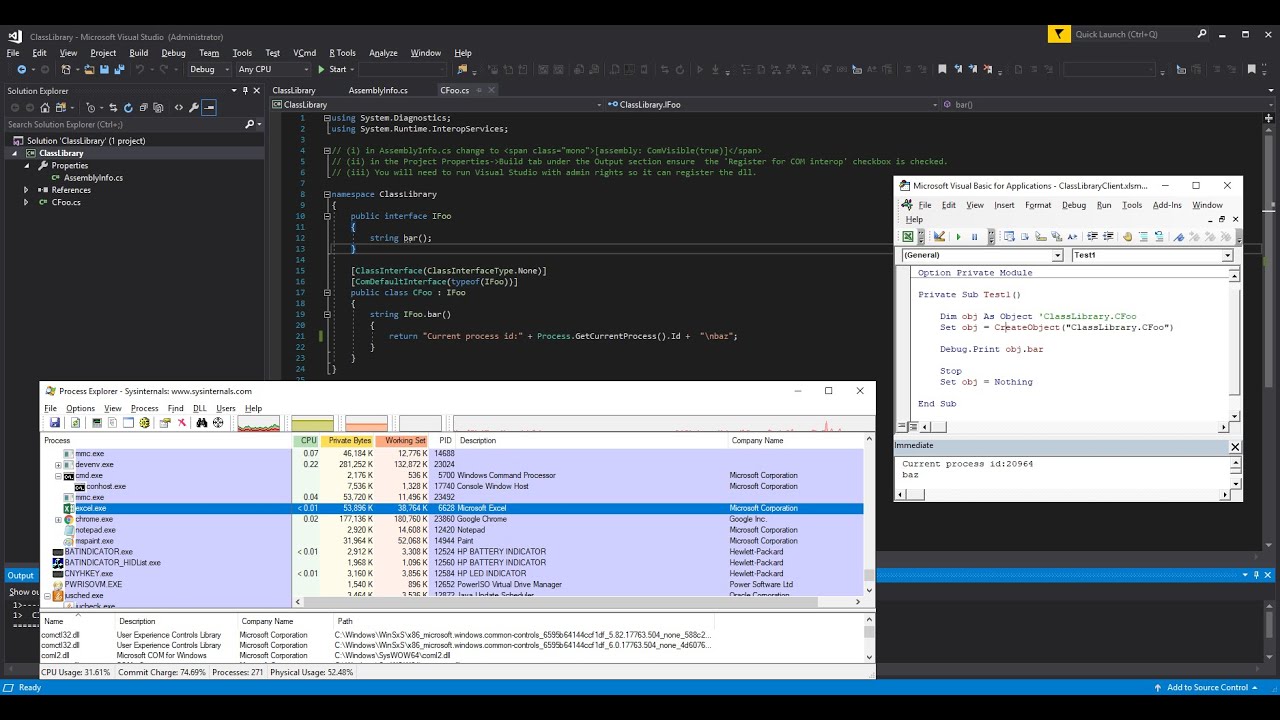Select AssemblyInfo.cs in Solution Explorer tree
Image resolution: width=1280 pixels, height=720 pixels.
[x=93, y=178]
